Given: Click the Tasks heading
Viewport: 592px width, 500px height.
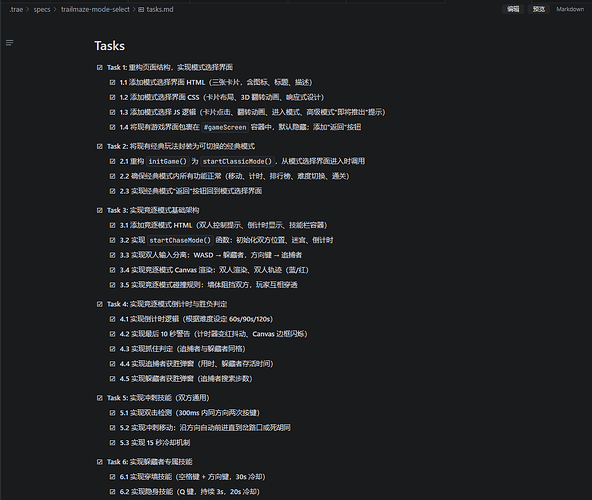Looking at the screenshot, I should (109, 46).
